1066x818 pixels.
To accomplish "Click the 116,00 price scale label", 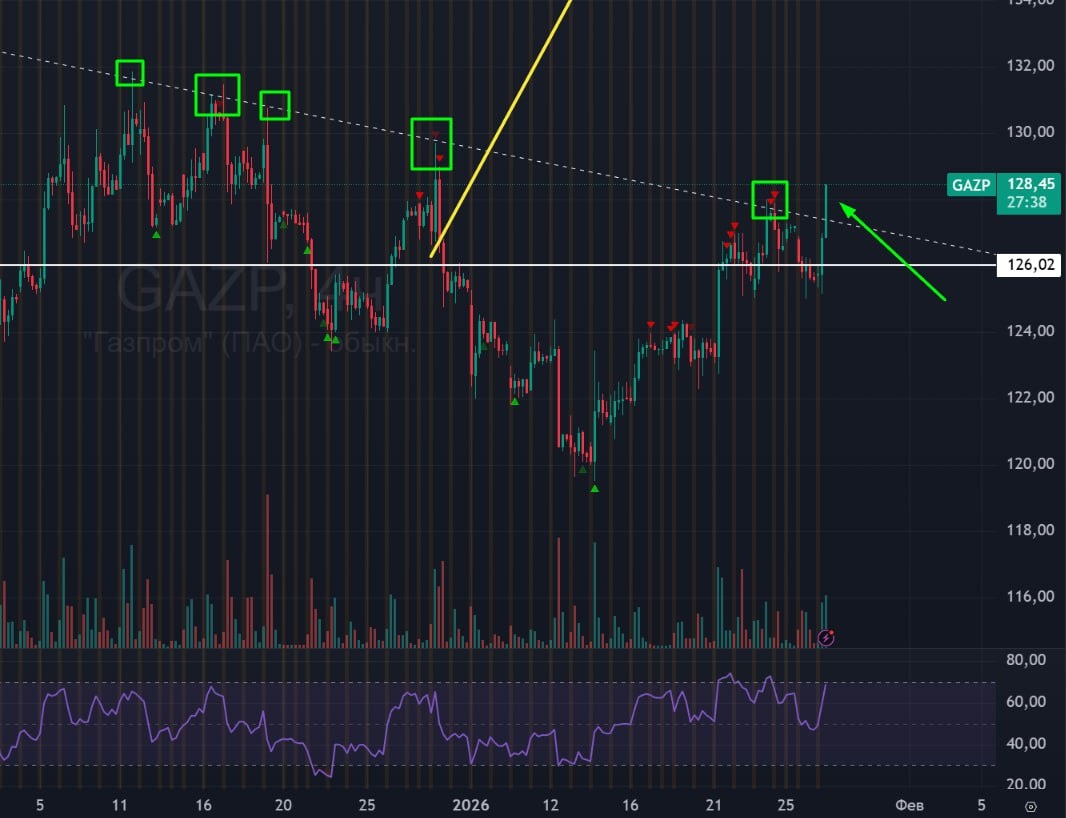I will click(1030, 596).
